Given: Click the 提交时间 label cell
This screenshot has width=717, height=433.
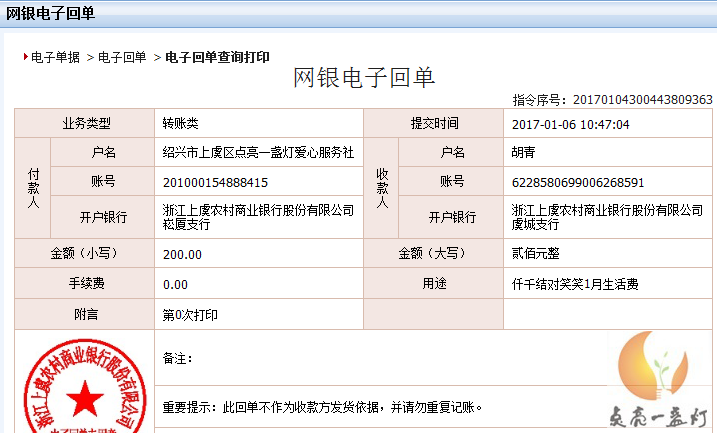Looking at the screenshot, I should 434,123.
